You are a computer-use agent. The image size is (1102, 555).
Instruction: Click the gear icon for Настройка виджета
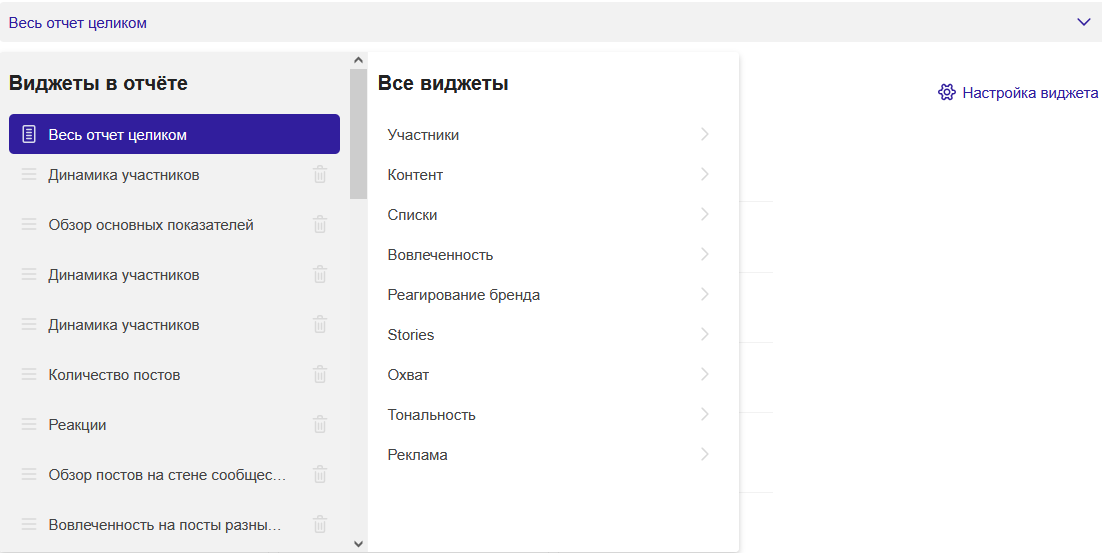click(x=947, y=92)
